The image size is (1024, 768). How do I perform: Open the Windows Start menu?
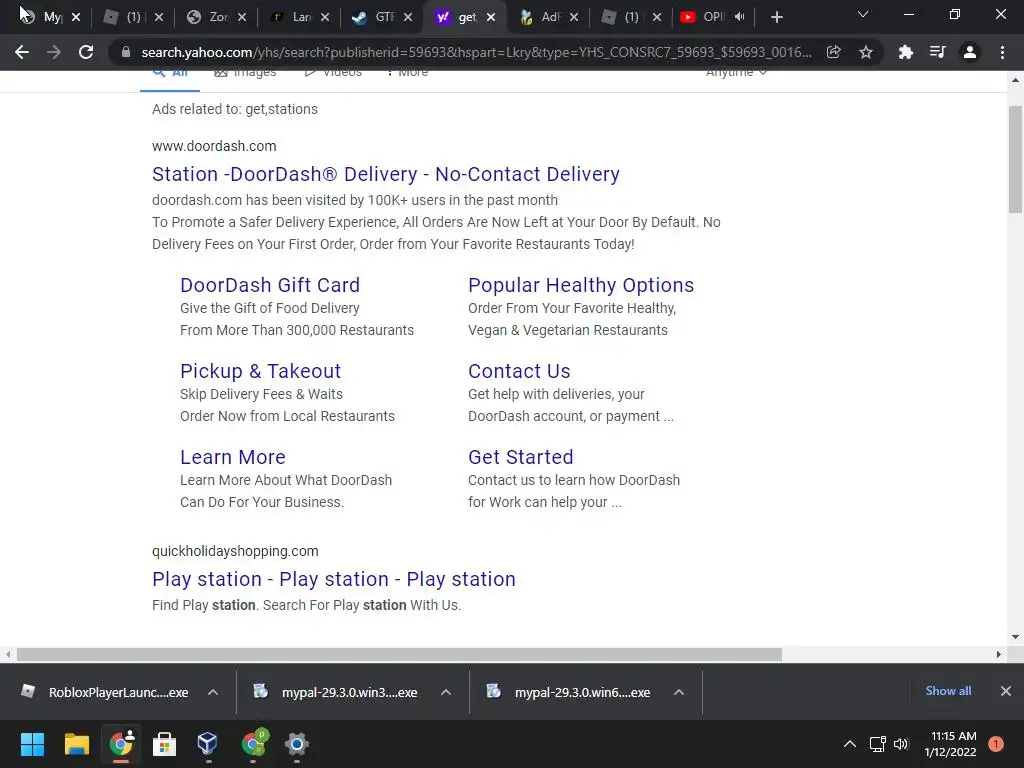tap(32, 744)
